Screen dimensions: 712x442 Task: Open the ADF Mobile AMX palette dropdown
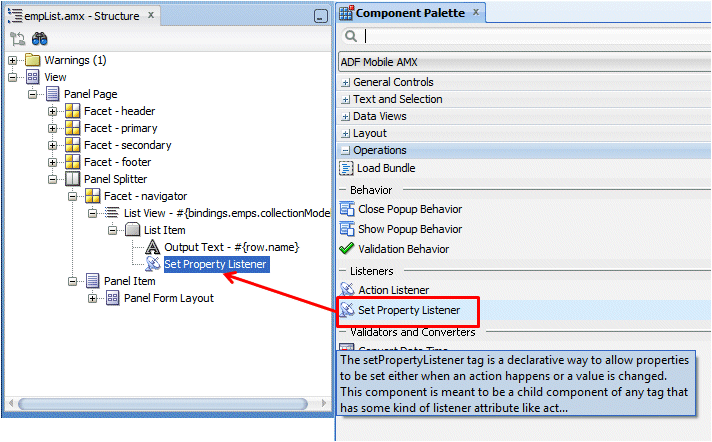[x=525, y=62]
